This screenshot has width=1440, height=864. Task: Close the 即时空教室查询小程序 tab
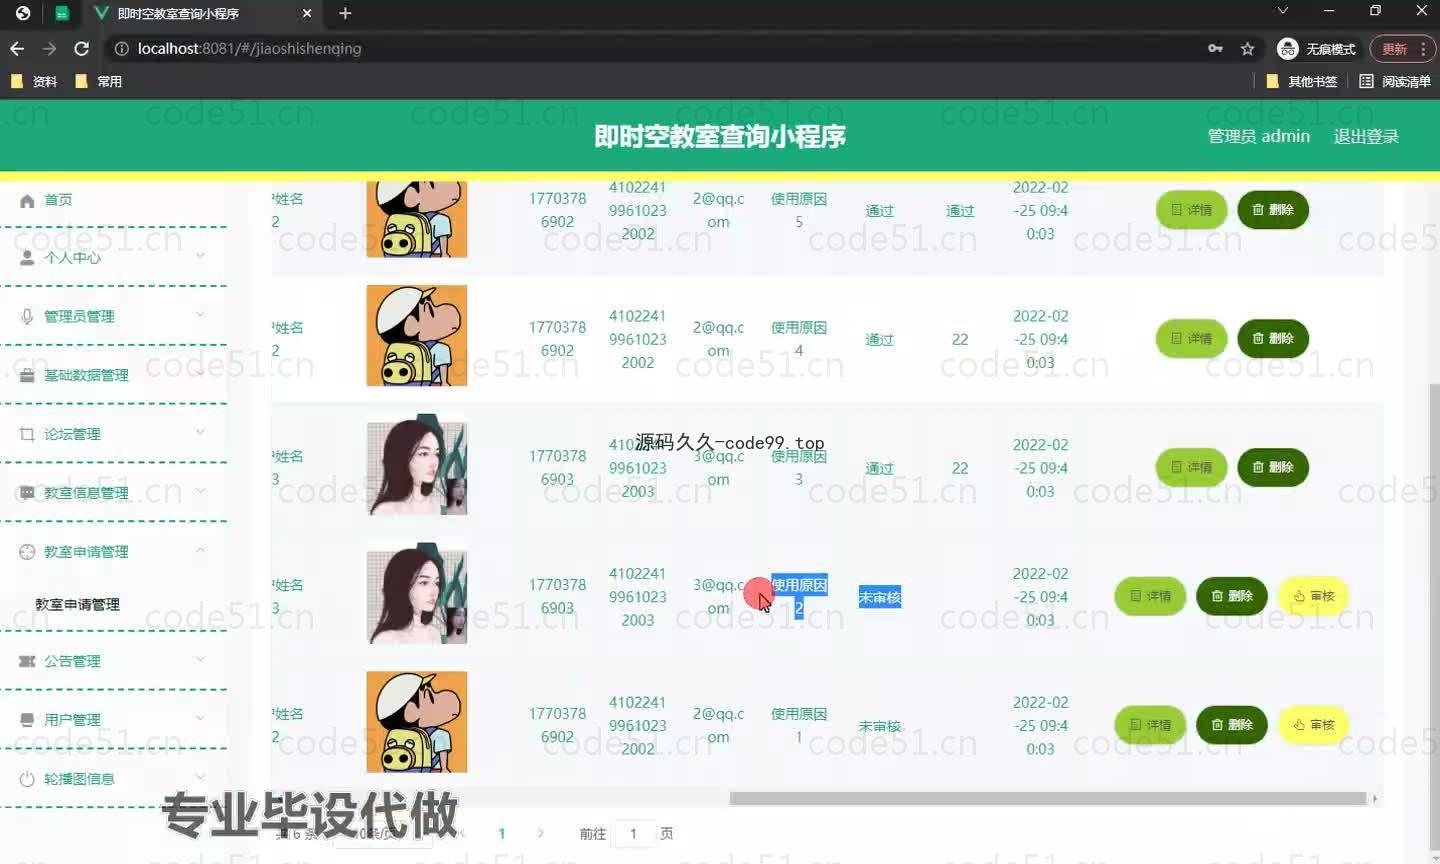307,13
